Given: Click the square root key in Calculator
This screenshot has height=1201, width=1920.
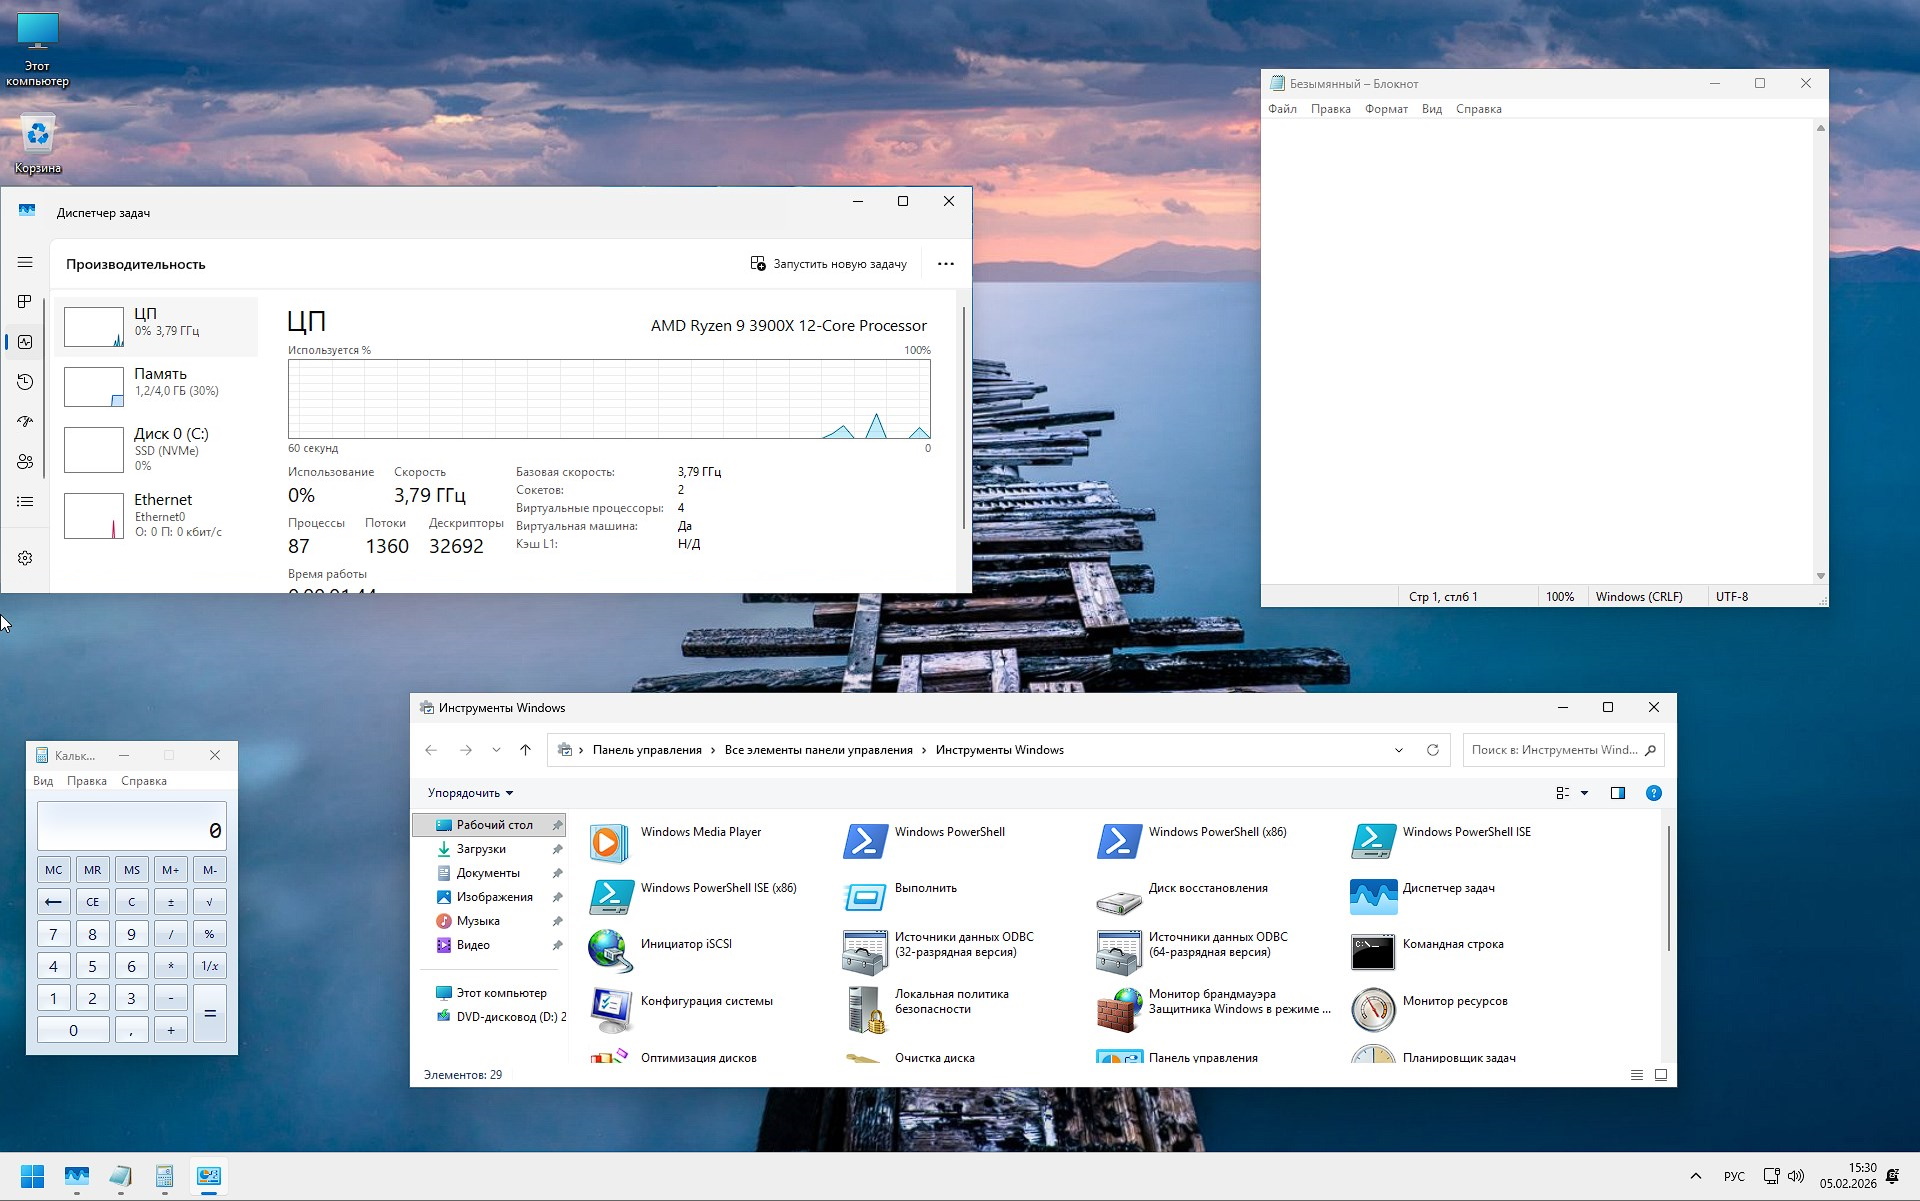Looking at the screenshot, I should (x=210, y=902).
